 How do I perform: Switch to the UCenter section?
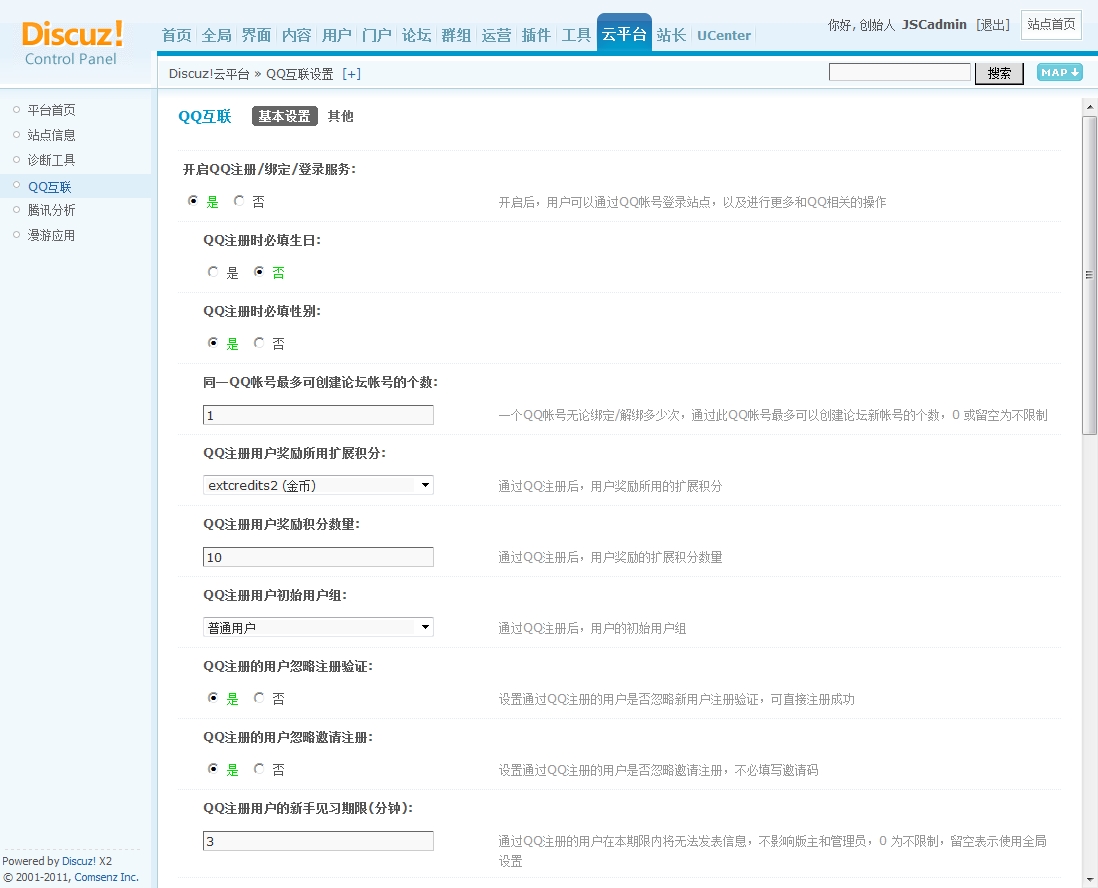(x=723, y=34)
